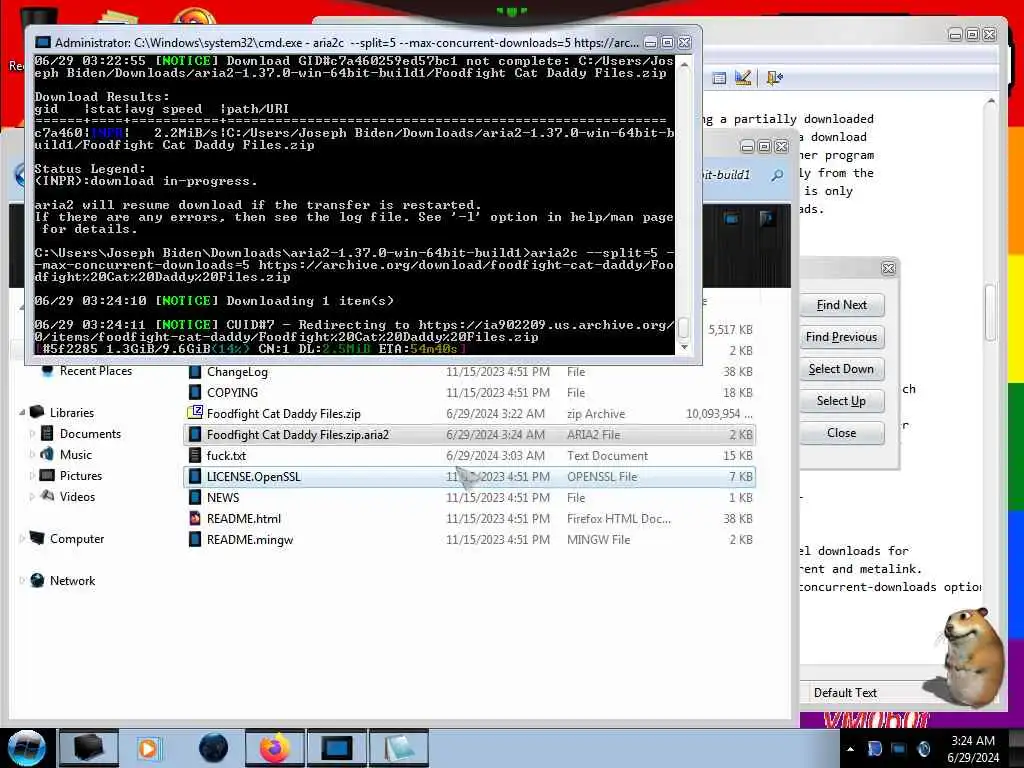
Task: Open the dark globe taskbar icon
Action: pos(214,748)
